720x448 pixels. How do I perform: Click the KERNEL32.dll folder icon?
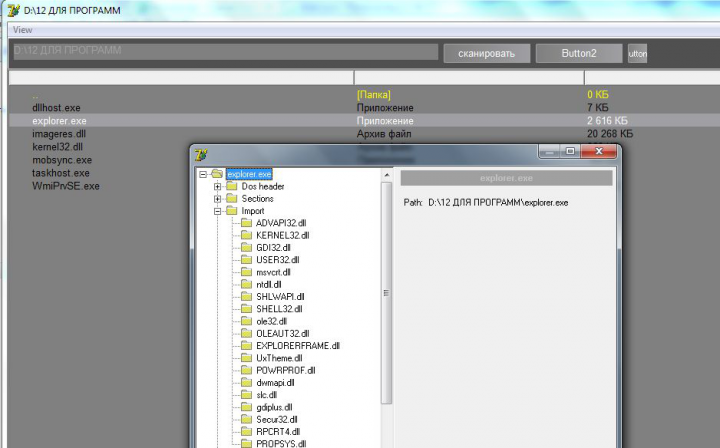[247, 235]
